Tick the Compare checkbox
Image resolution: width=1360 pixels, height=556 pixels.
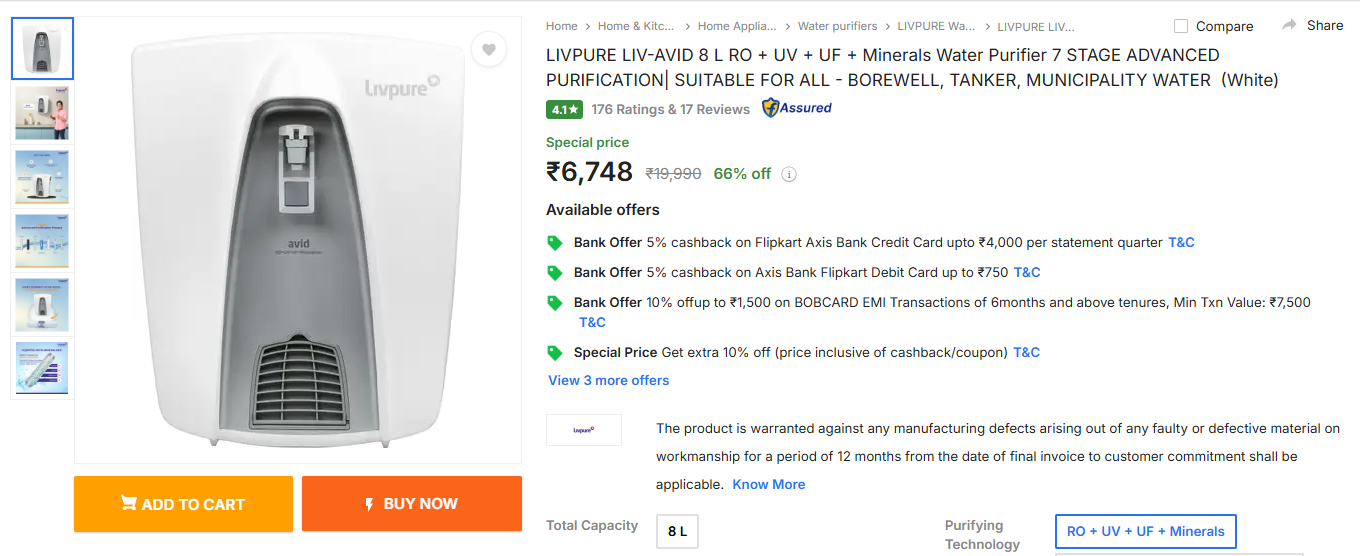(x=1181, y=26)
